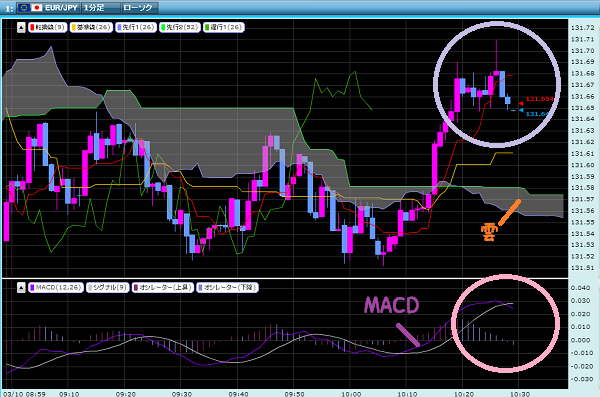
Task: Click the 10:20 time axis label
Action: [464, 394]
